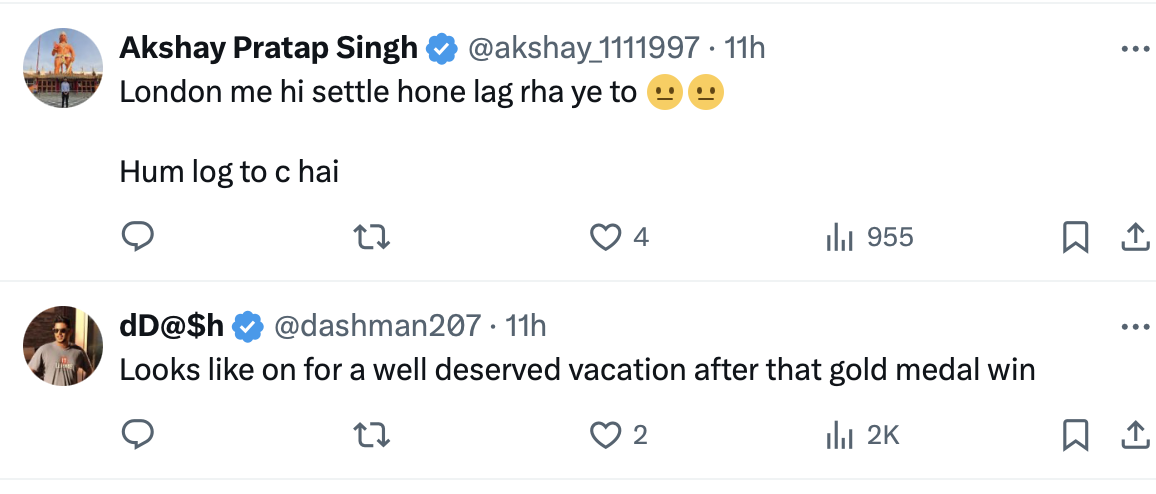The image size is (1156, 494).
Task: Reply to Akshay Pratap Singh's tweet
Action: coord(137,237)
